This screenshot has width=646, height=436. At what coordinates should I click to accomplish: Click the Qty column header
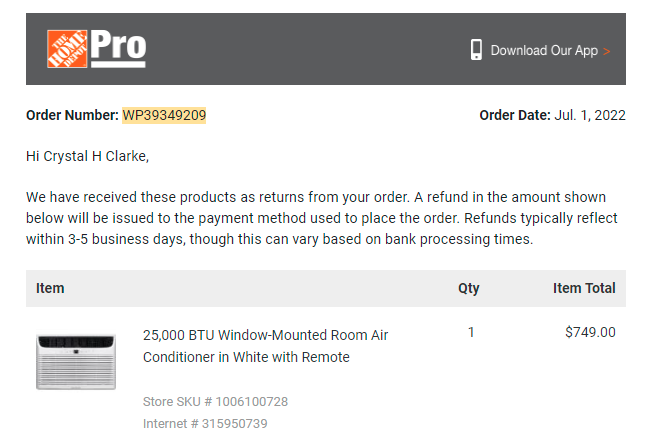[x=469, y=288]
